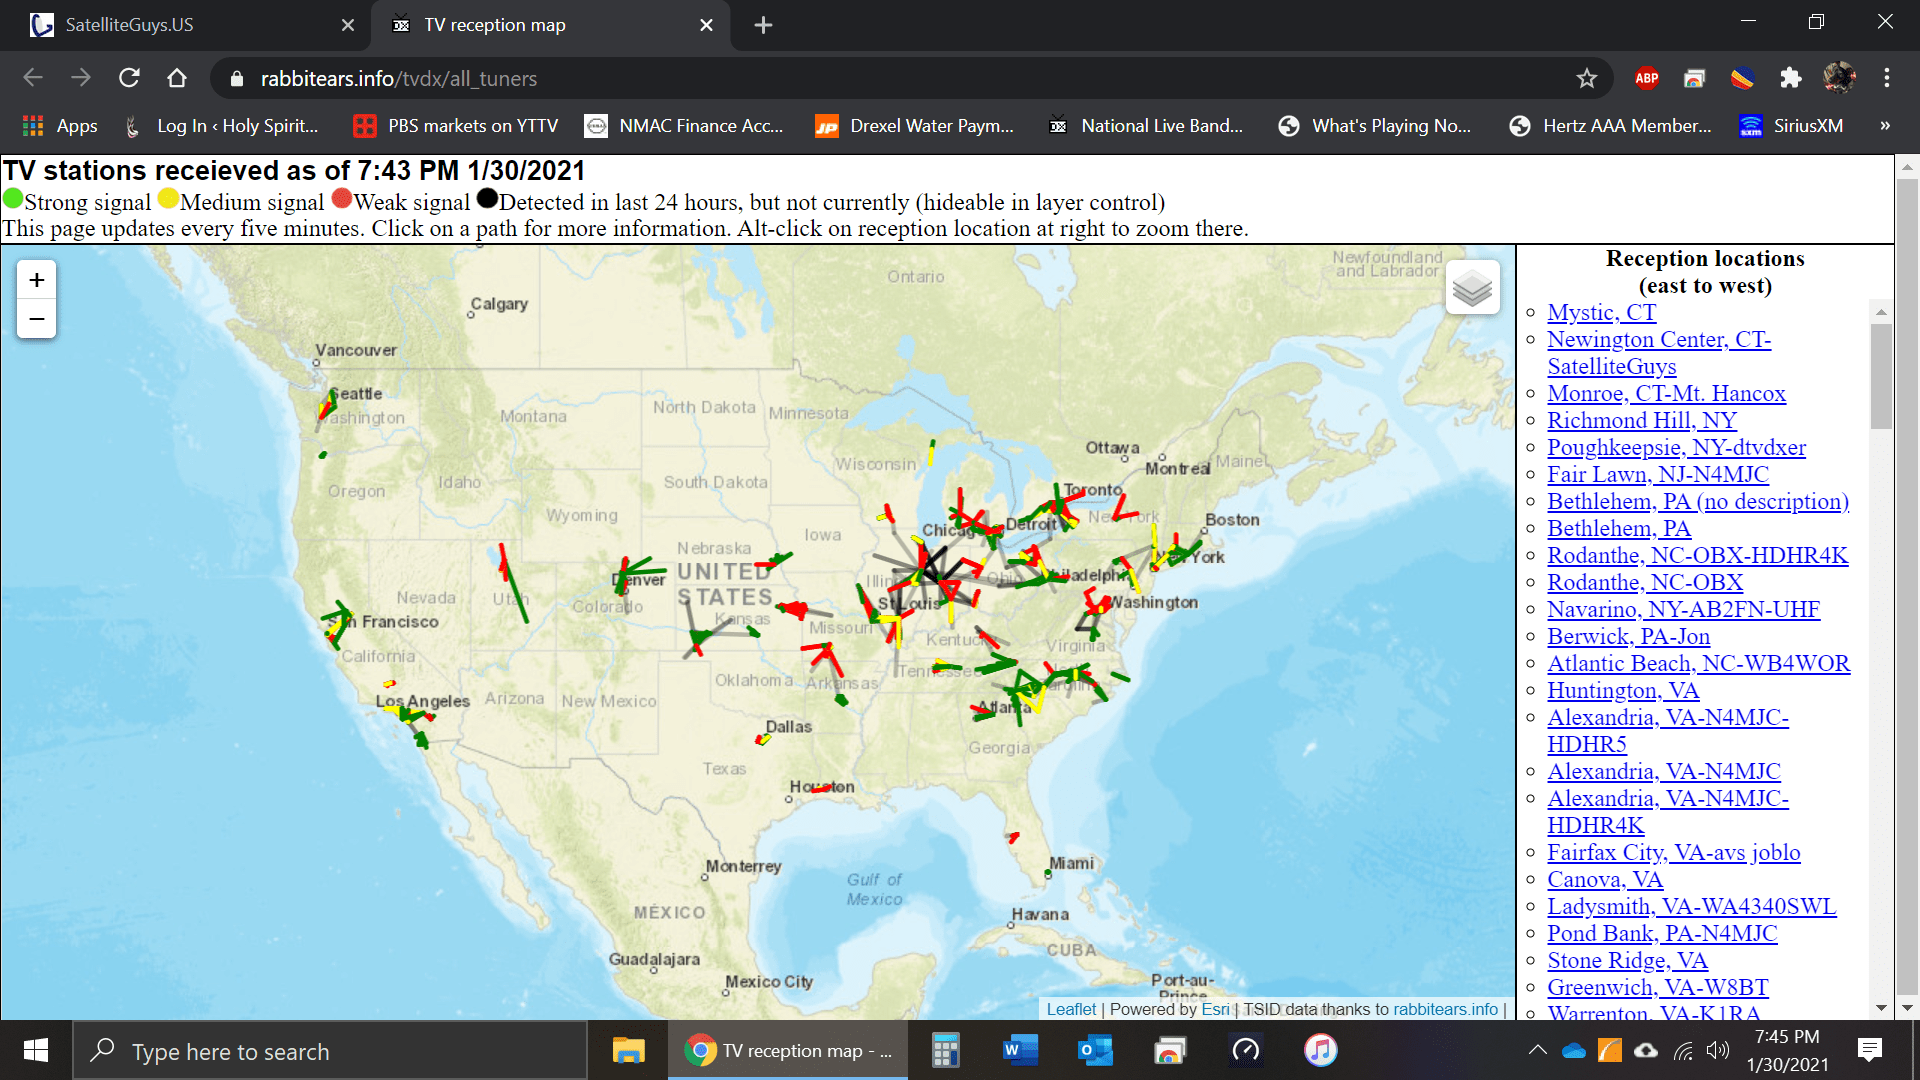Image resolution: width=1920 pixels, height=1080 pixels.
Task: Open a new browser tab
Action: (x=763, y=25)
